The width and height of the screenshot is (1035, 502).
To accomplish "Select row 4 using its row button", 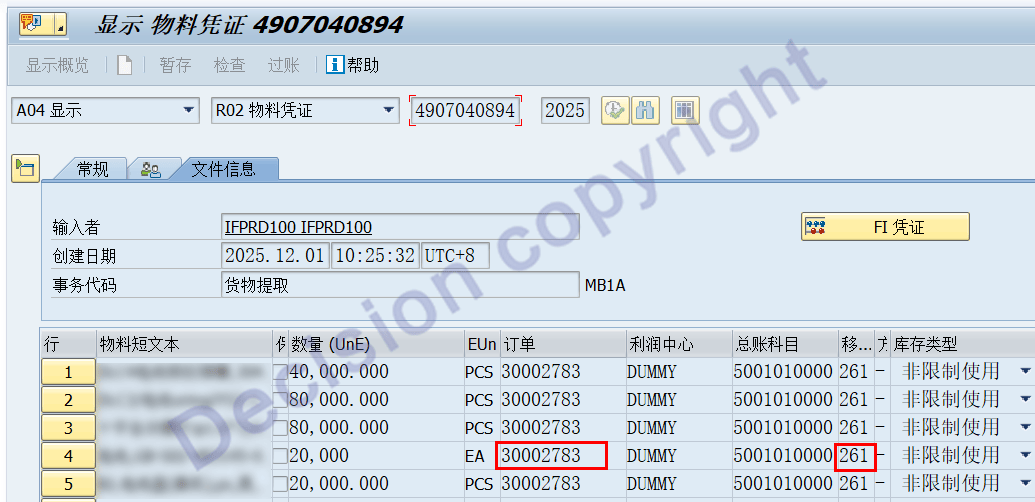I will tap(68, 456).
